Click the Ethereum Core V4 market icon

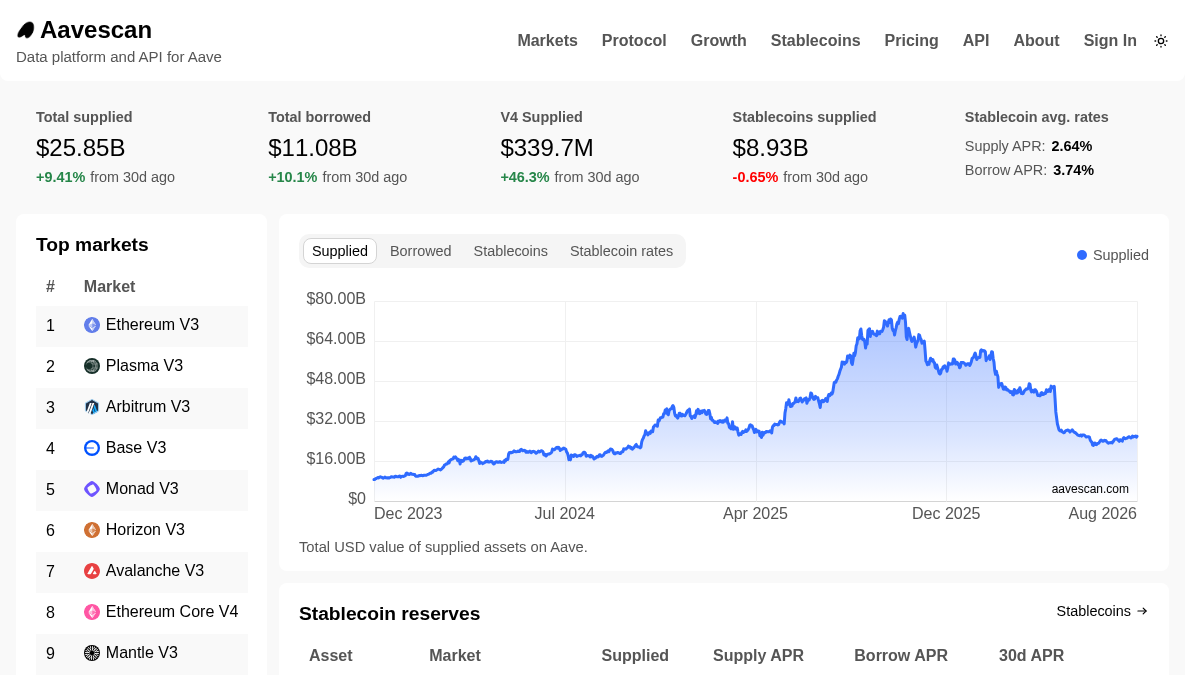(x=92, y=612)
